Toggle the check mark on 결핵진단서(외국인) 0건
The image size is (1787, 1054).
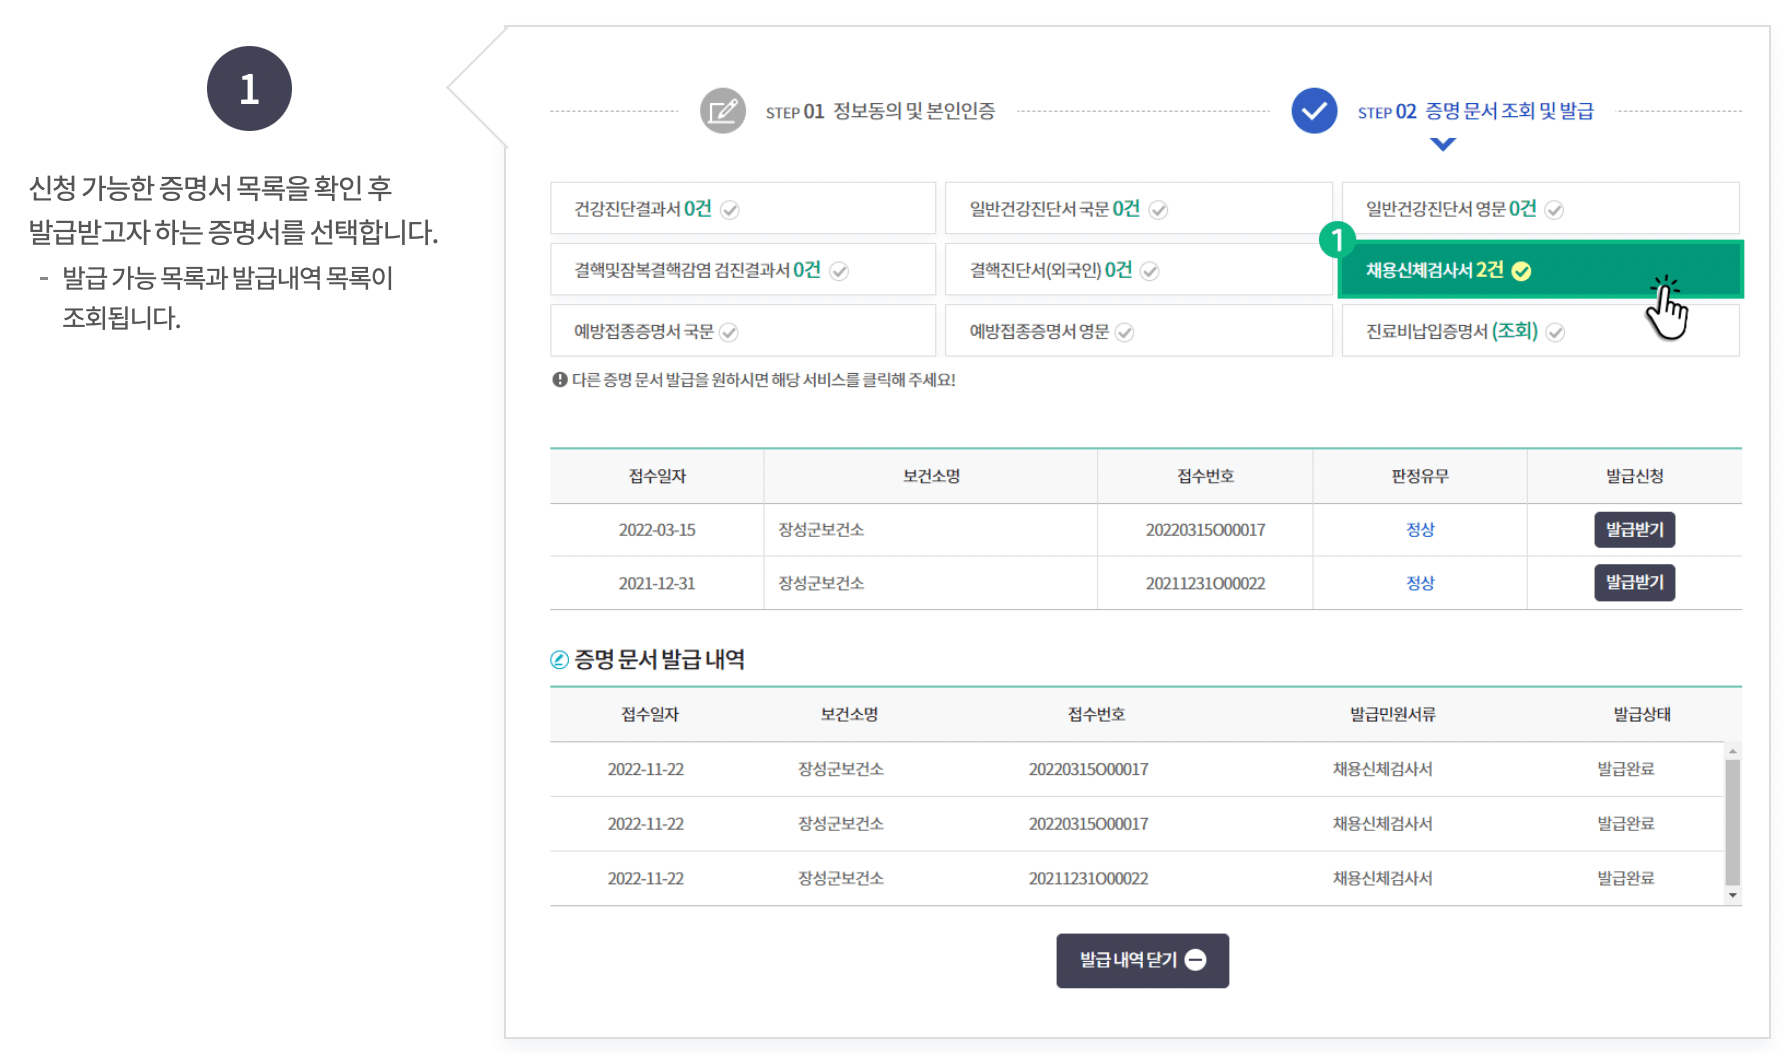pyautogui.click(x=1152, y=270)
